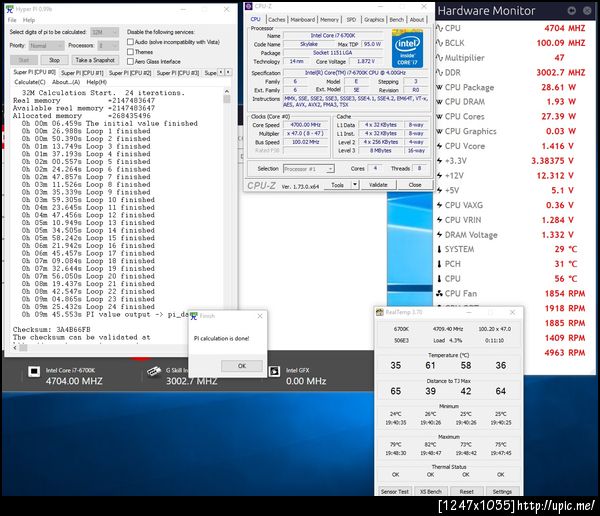Toggle the Themes checkbox in Hyper PI
600x516 pixels.
point(130,52)
